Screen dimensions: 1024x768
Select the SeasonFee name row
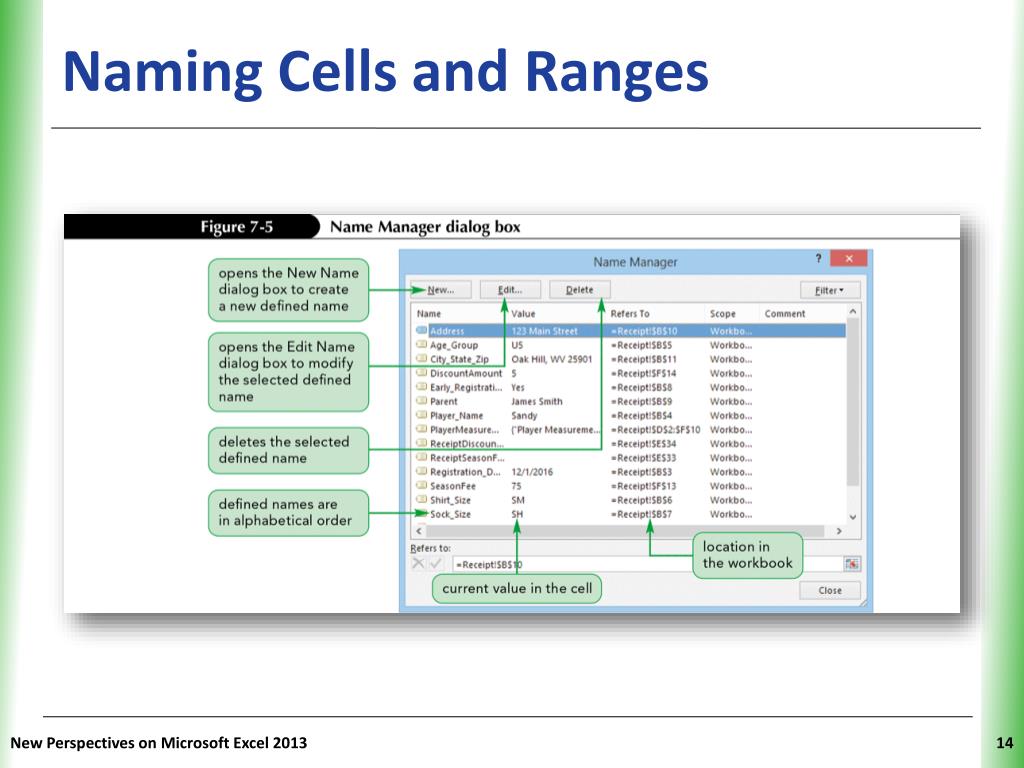pos(630,486)
